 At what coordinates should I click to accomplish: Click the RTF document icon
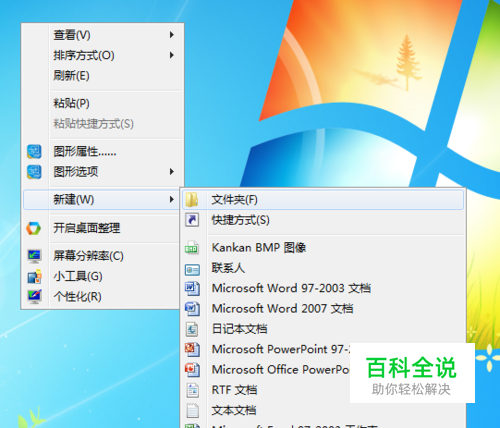point(193,390)
